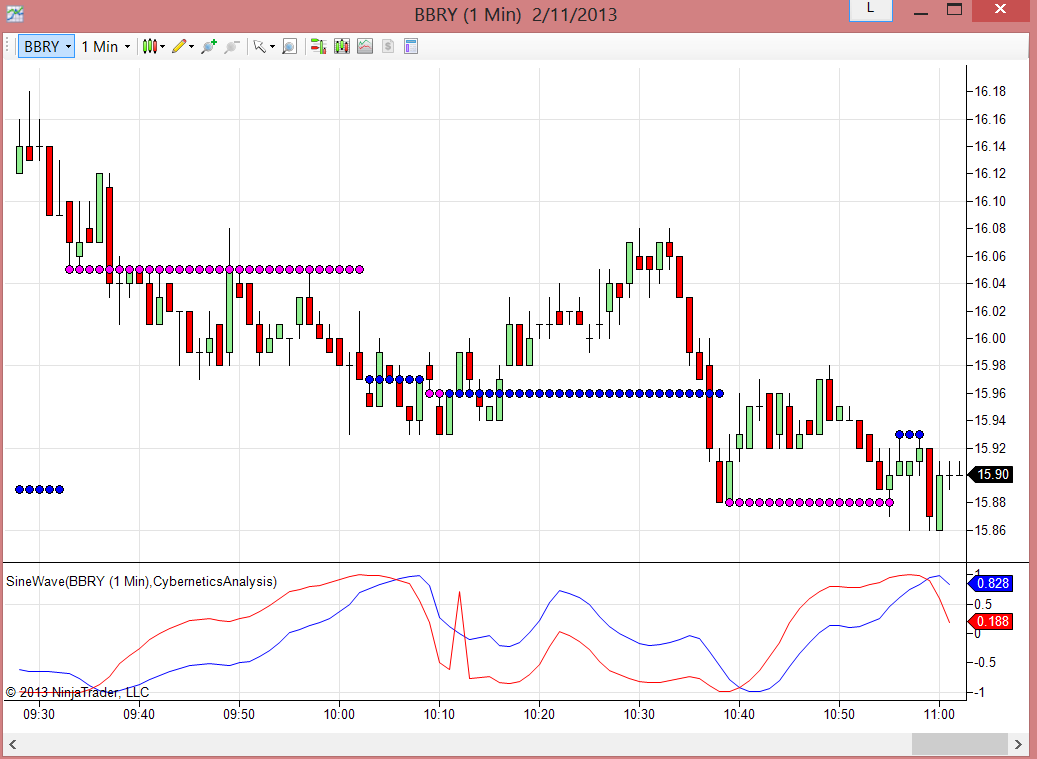
Task: Click the 10:00 time axis label
Action: tap(339, 715)
